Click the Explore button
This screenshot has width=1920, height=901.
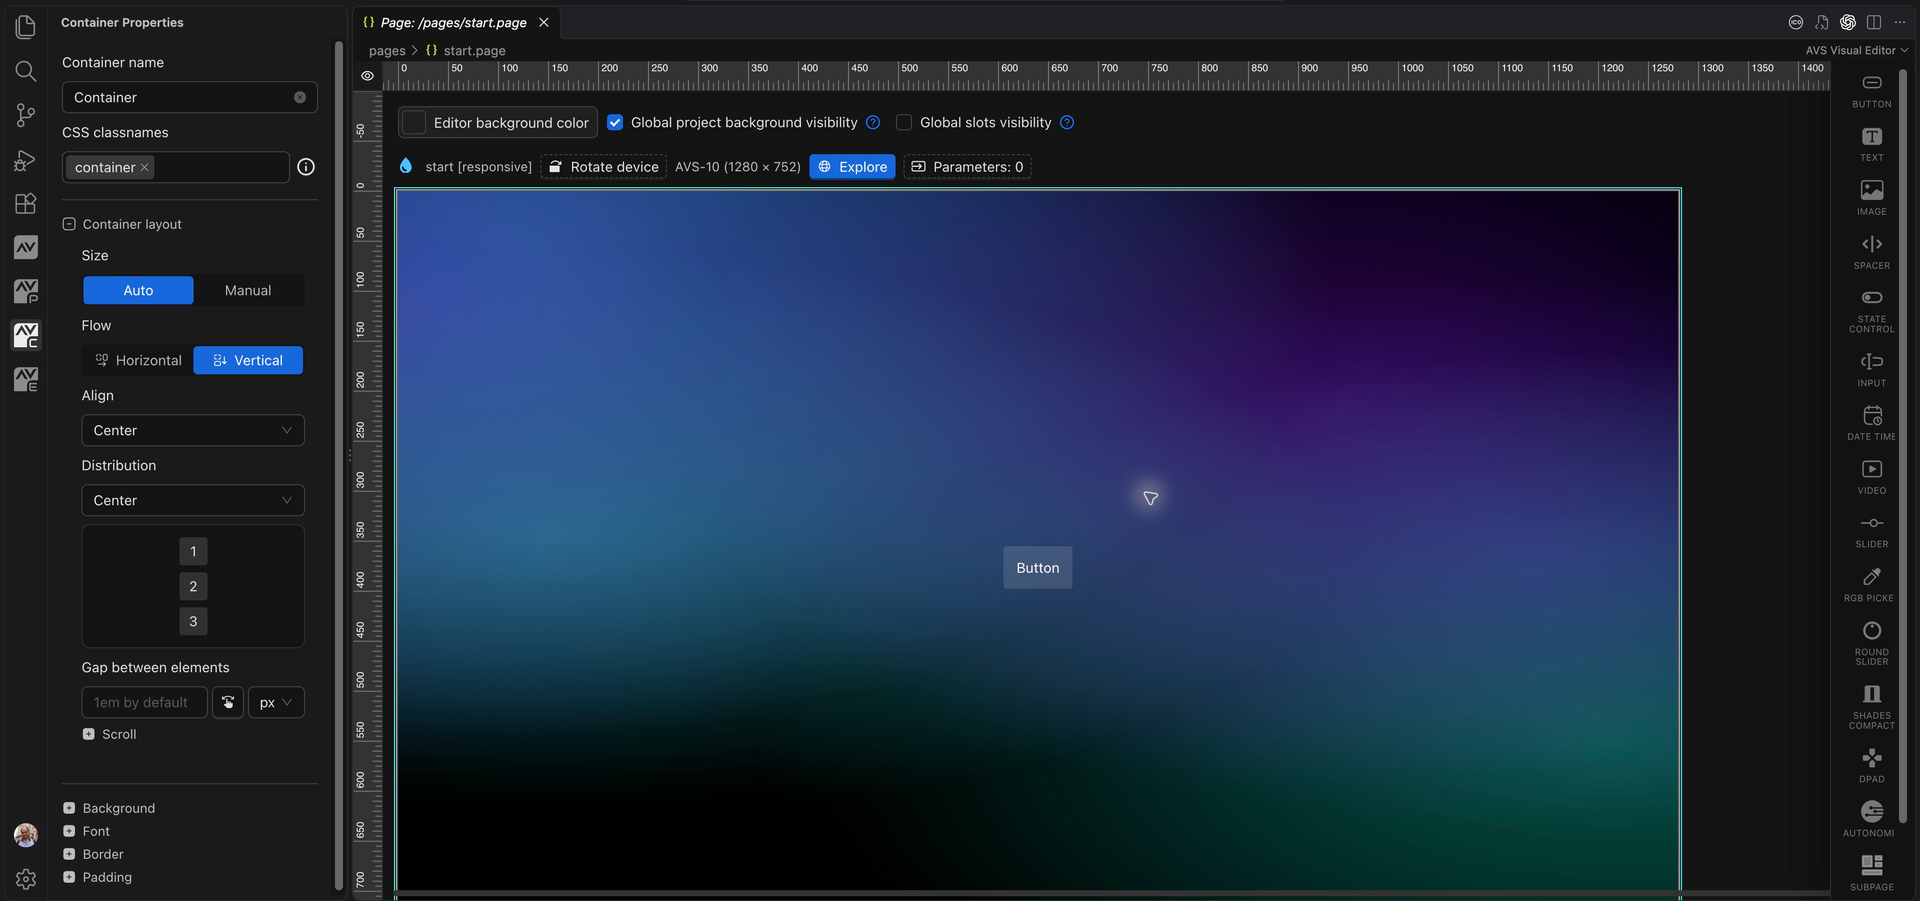point(852,167)
